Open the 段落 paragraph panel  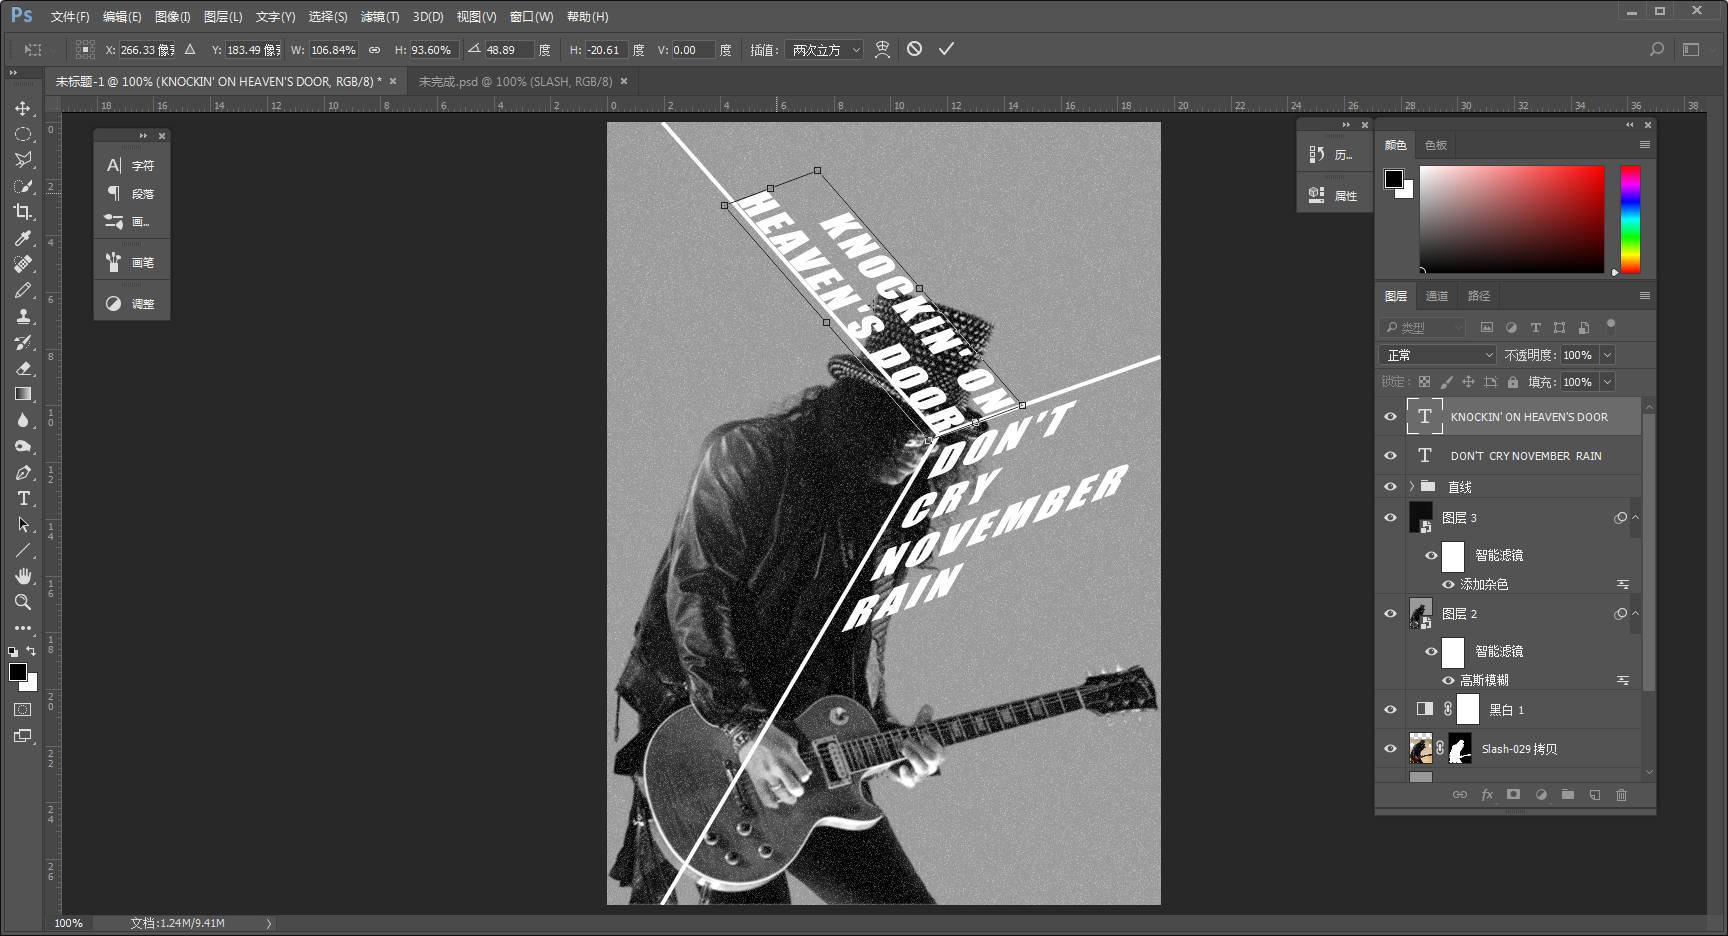(132, 194)
